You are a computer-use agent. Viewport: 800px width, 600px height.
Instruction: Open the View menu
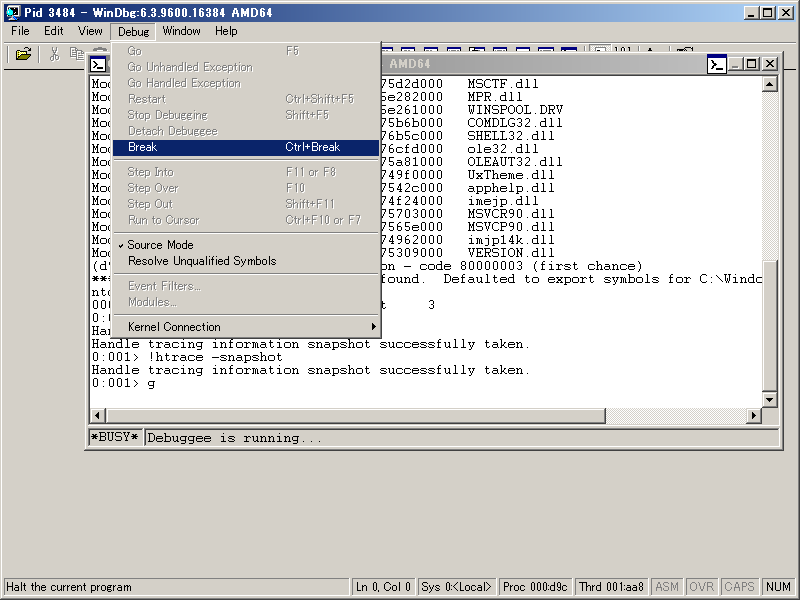pyautogui.click(x=90, y=31)
